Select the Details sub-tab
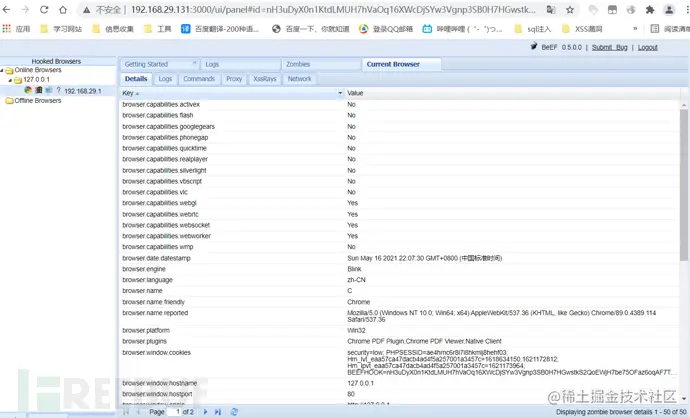The image size is (690, 418). tap(136, 79)
